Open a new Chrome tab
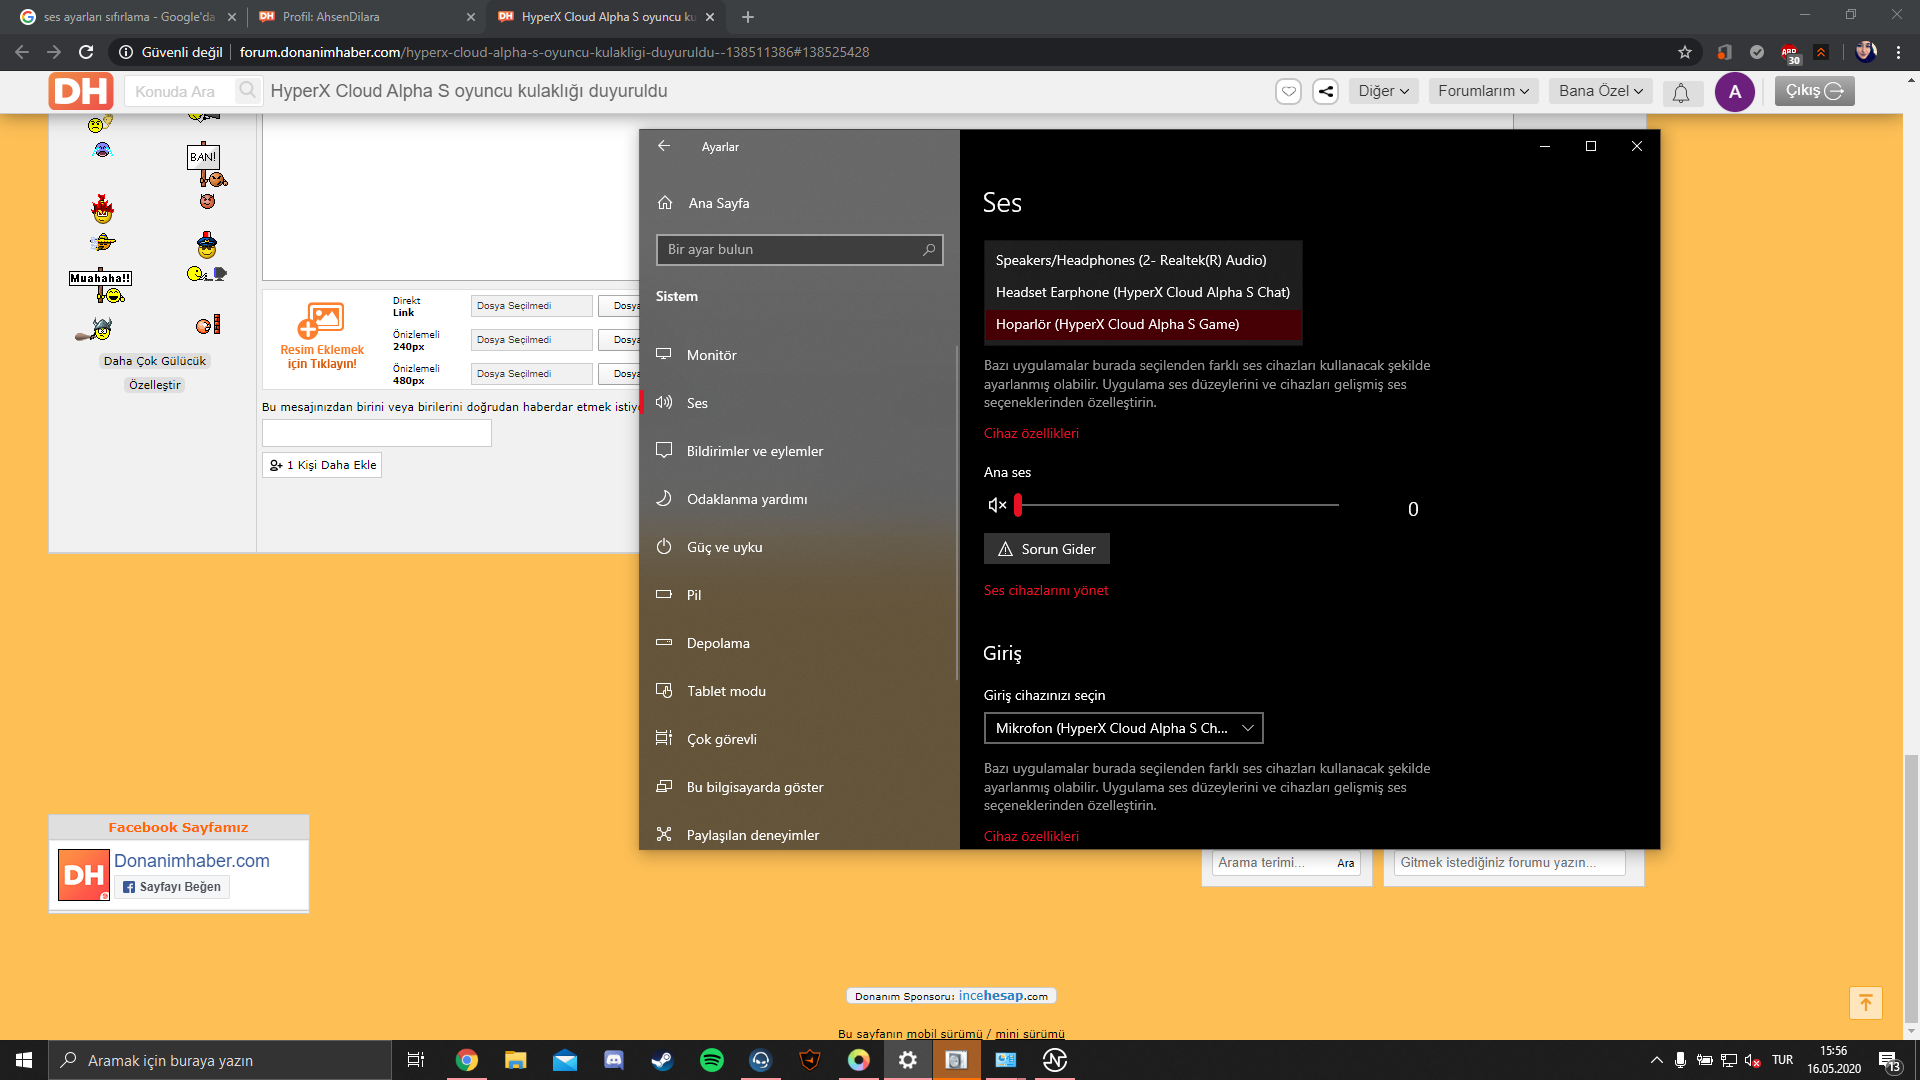1920x1080 pixels. click(x=748, y=17)
